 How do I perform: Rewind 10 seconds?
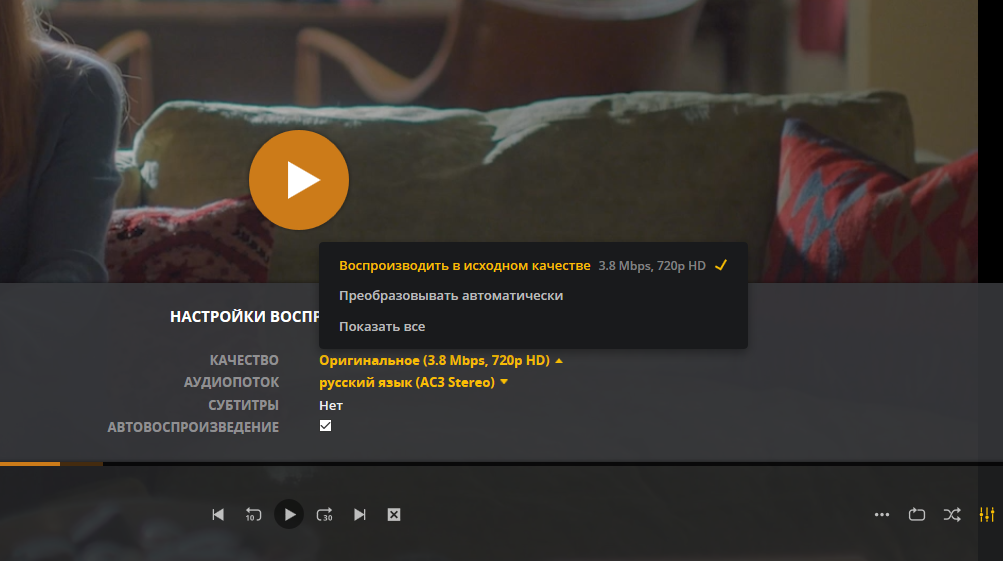(x=253, y=515)
